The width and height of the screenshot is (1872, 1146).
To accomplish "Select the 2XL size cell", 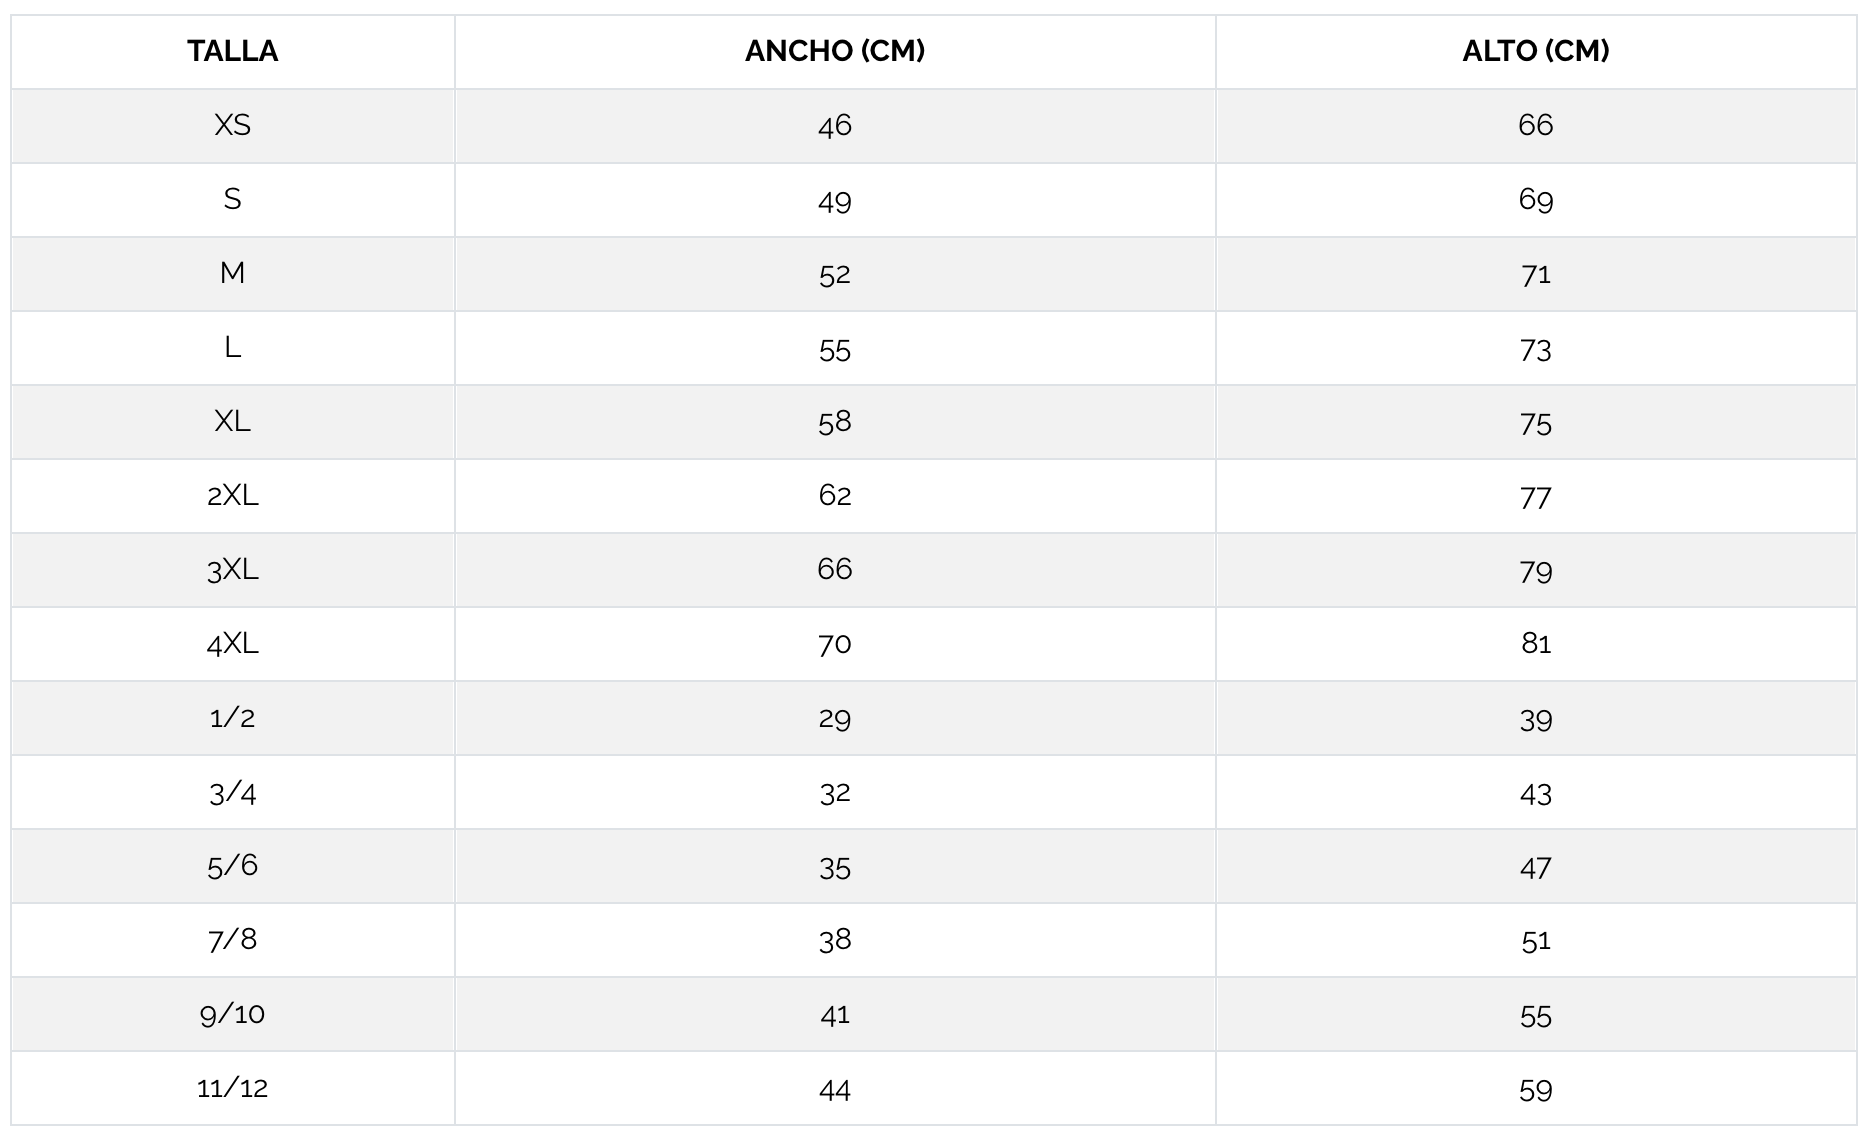I will click(x=232, y=495).
